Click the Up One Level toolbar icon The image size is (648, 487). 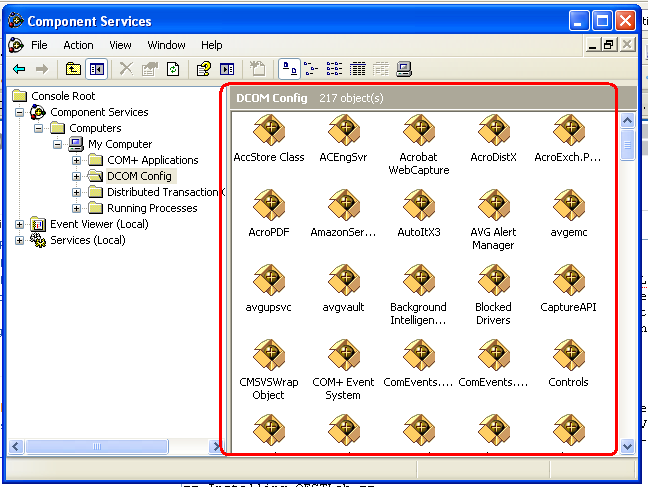tap(73, 69)
